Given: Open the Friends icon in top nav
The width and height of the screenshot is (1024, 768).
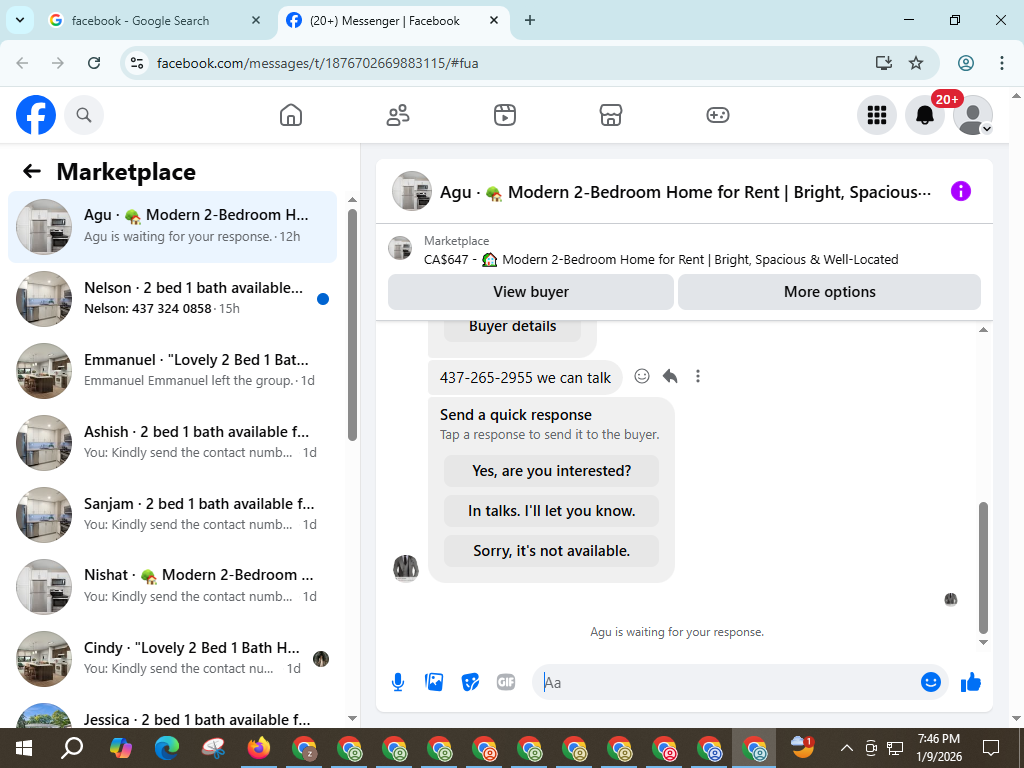Looking at the screenshot, I should (x=398, y=115).
